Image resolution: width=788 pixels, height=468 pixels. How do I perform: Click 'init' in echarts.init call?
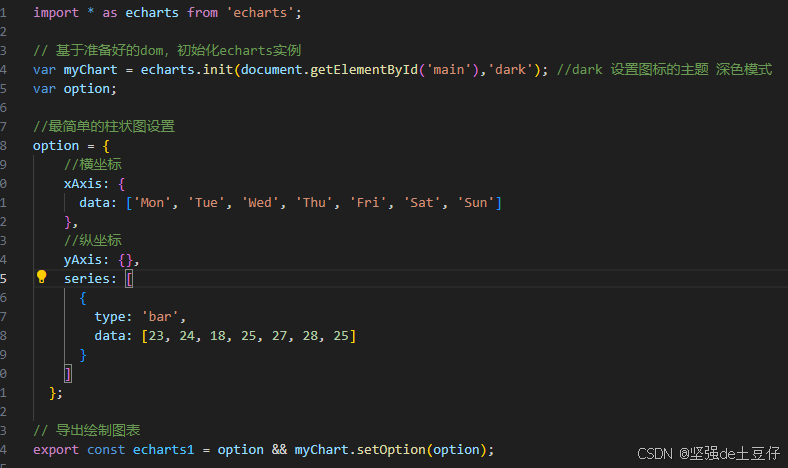pos(218,69)
